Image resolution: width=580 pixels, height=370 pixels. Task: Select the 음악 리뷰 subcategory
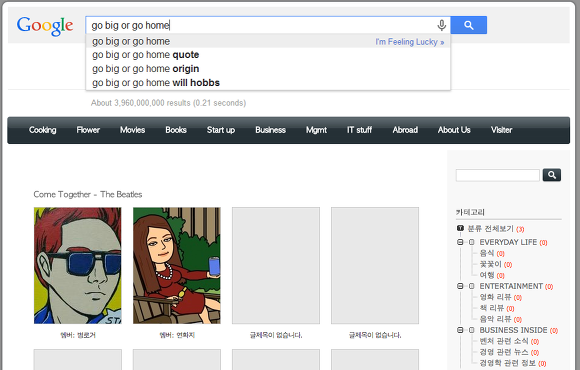[495, 319]
